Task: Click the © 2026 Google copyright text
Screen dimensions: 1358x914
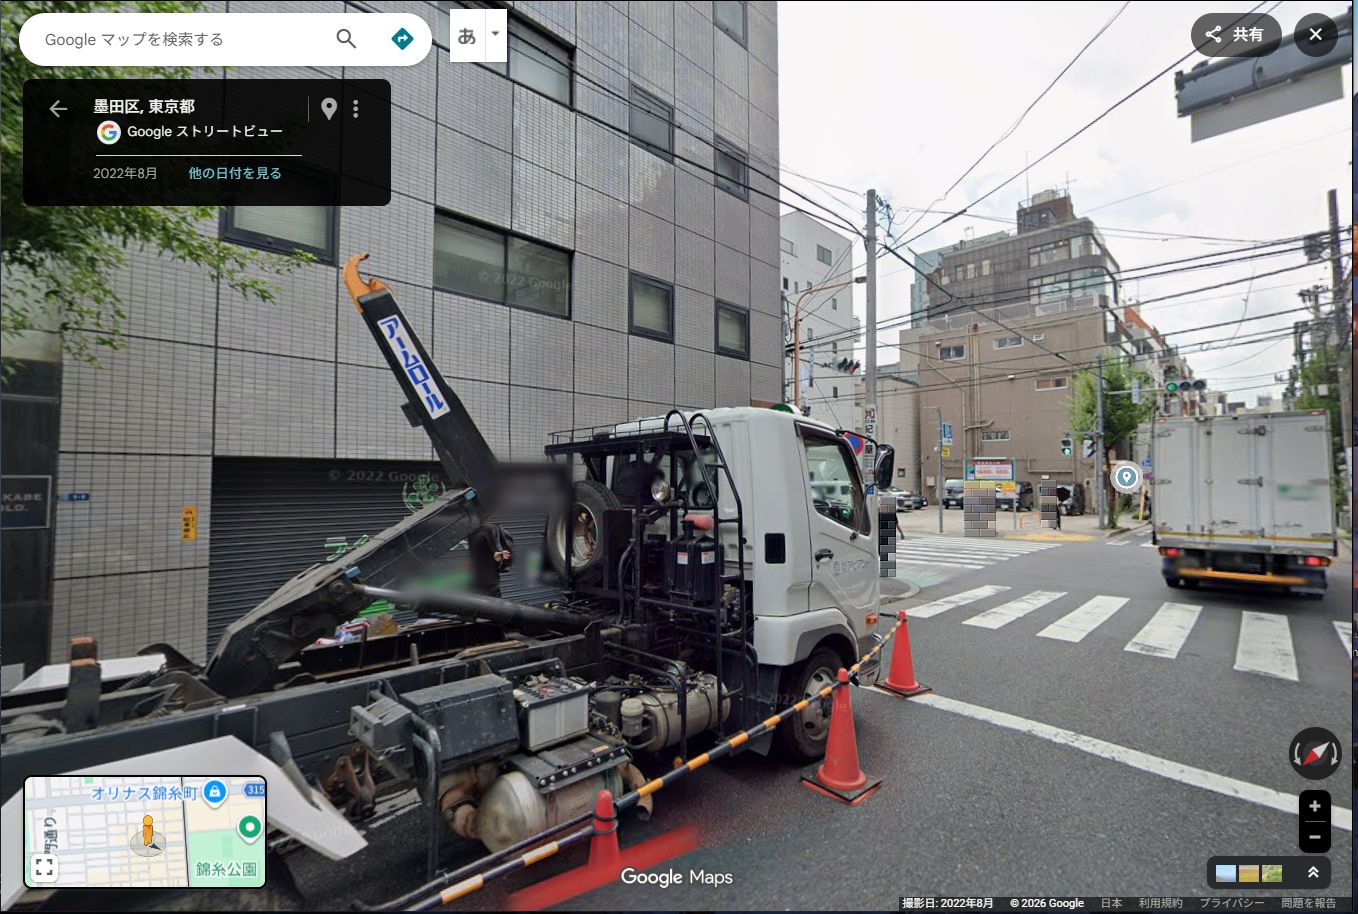Action: click(1047, 903)
